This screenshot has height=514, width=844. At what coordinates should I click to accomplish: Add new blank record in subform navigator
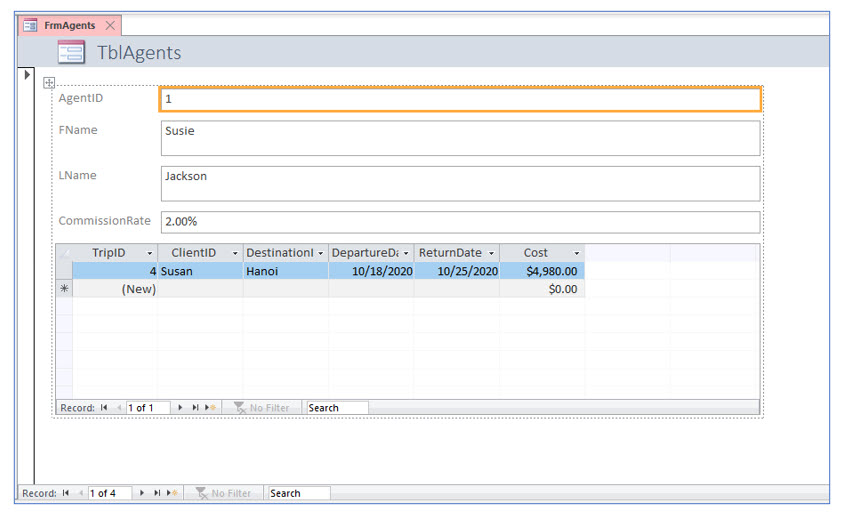click(210, 407)
